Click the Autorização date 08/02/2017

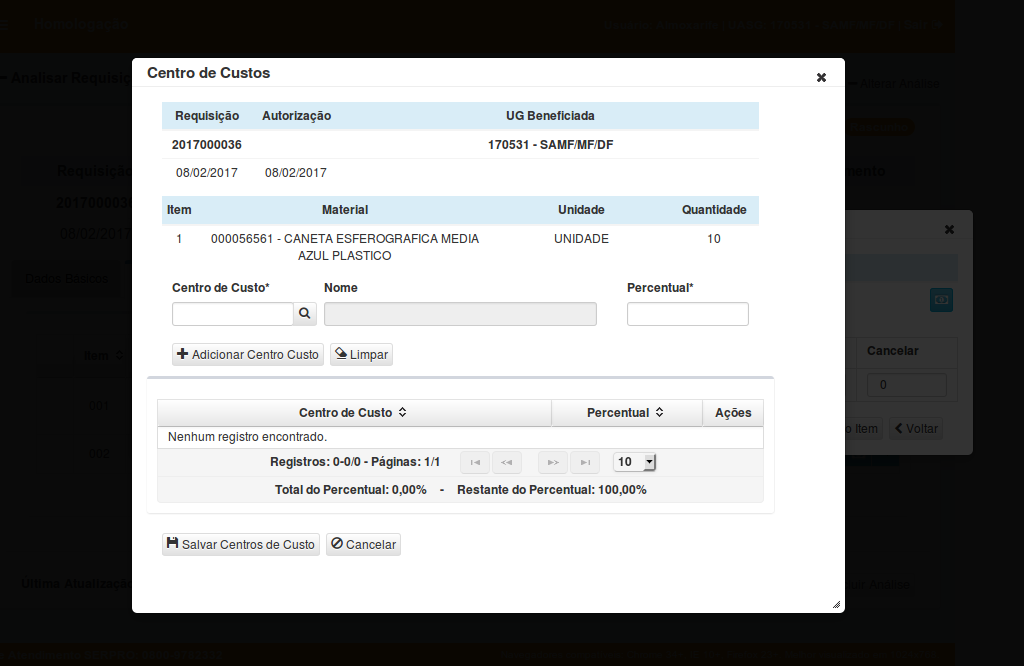[296, 173]
